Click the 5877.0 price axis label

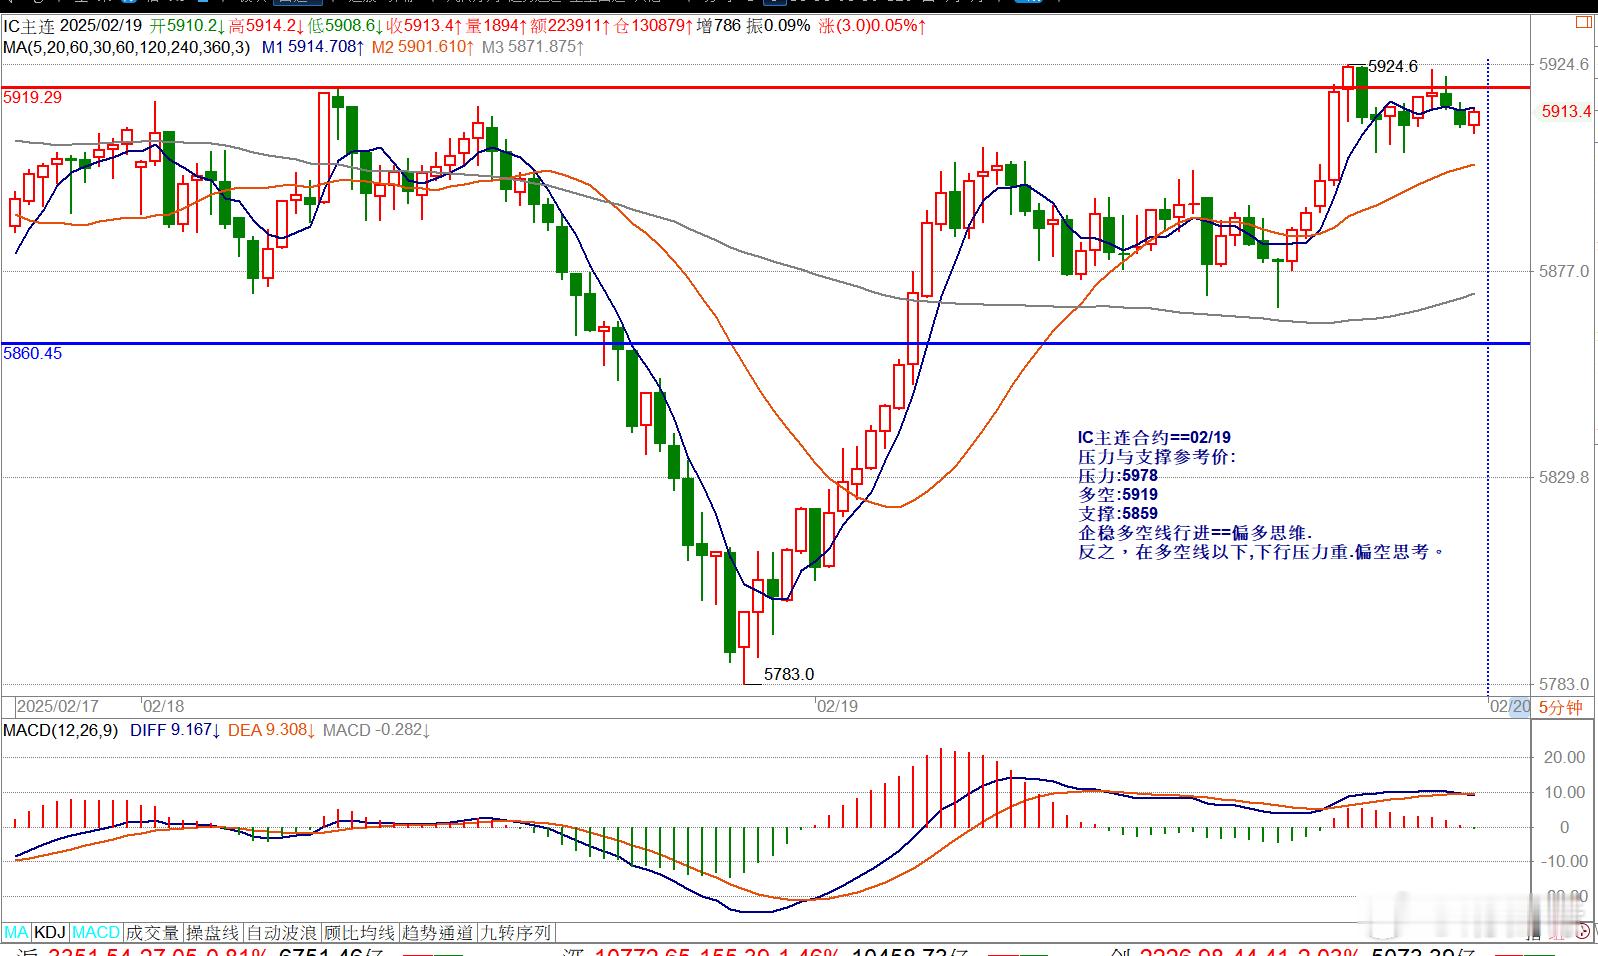pos(1564,271)
